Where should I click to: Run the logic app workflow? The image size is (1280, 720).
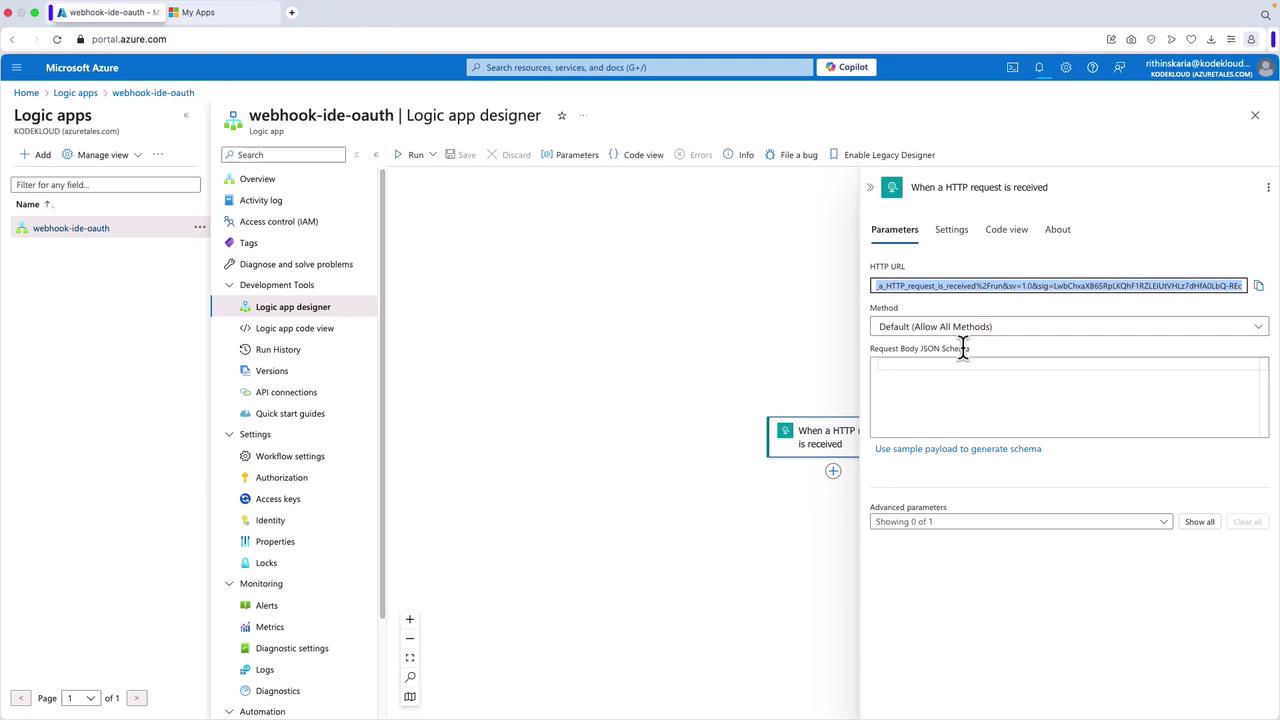[x=409, y=155]
